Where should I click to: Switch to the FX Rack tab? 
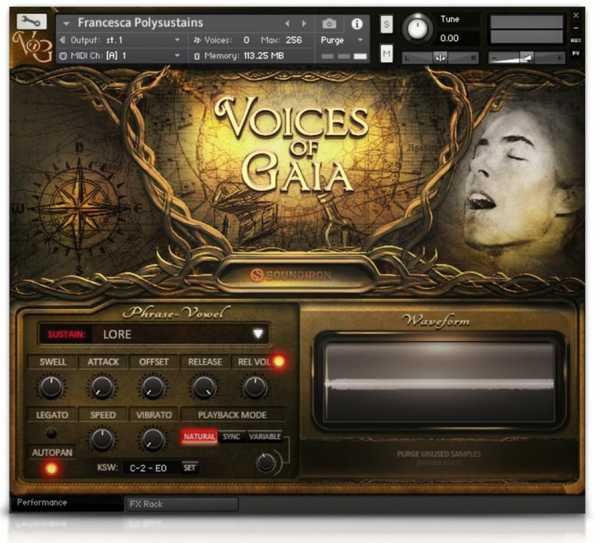tap(181, 504)
